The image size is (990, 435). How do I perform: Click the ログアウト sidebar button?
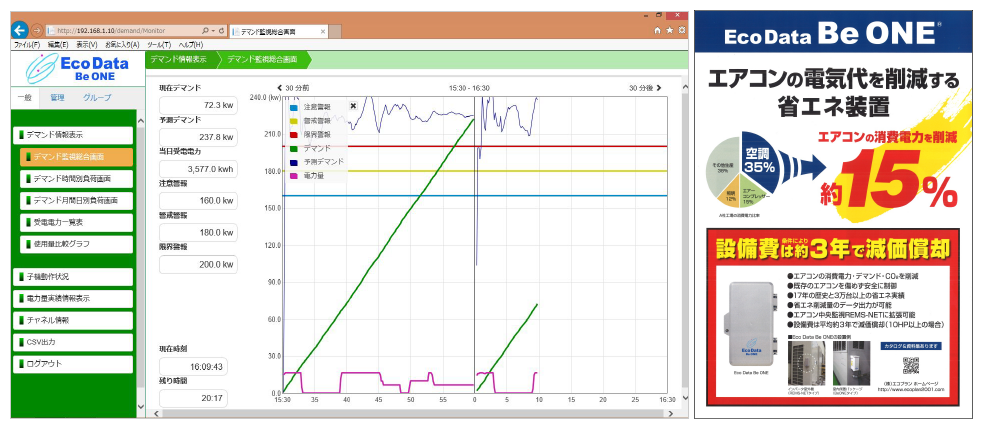tap(73, 364)
